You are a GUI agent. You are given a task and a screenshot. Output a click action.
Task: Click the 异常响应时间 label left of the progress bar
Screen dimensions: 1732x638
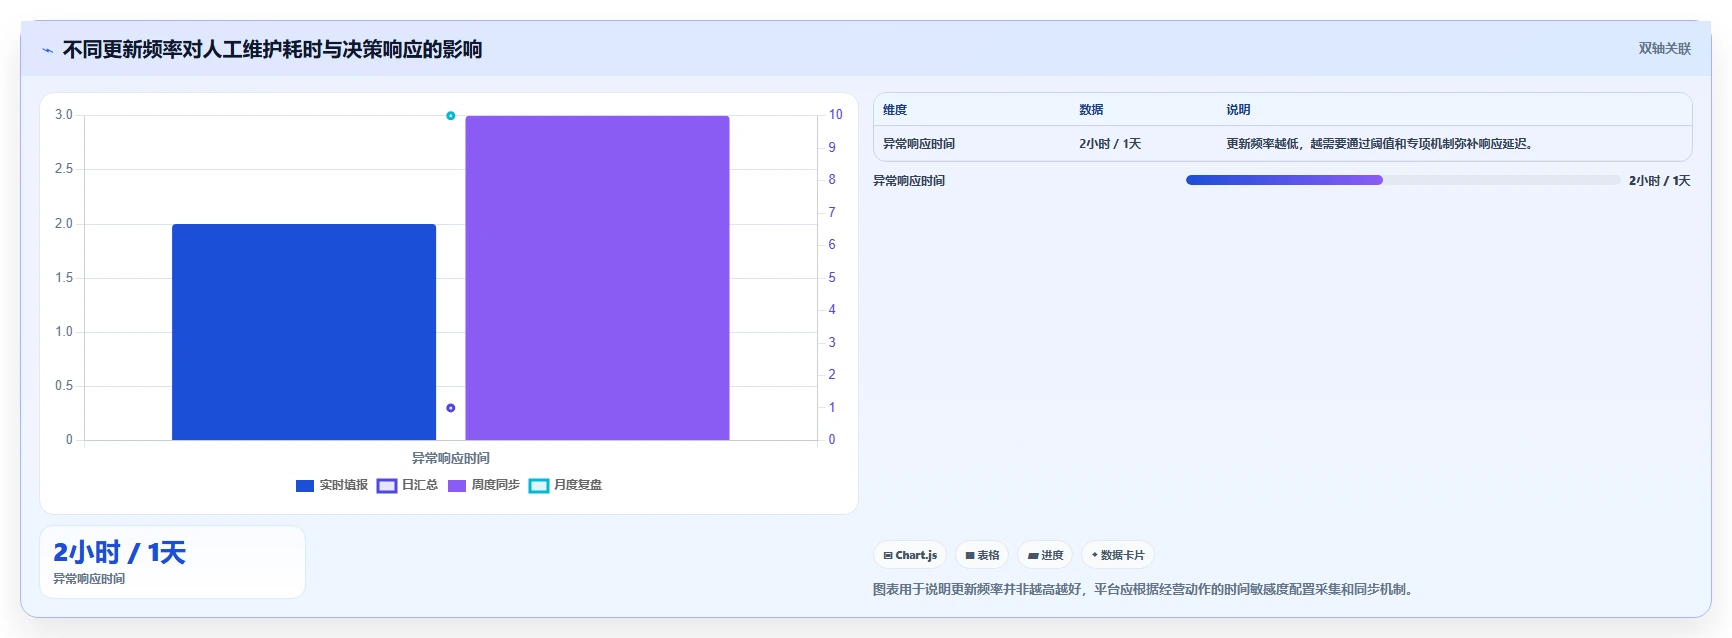coord(909,181)
